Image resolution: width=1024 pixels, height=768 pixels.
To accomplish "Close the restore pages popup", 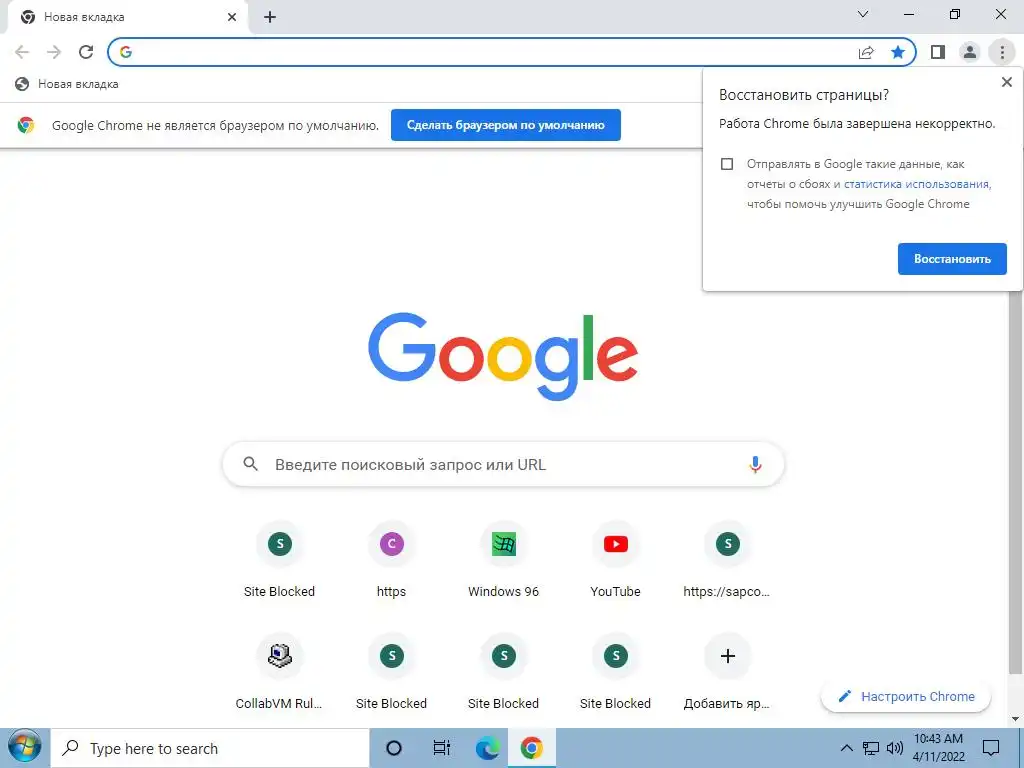I will [x=1006, y=82].
